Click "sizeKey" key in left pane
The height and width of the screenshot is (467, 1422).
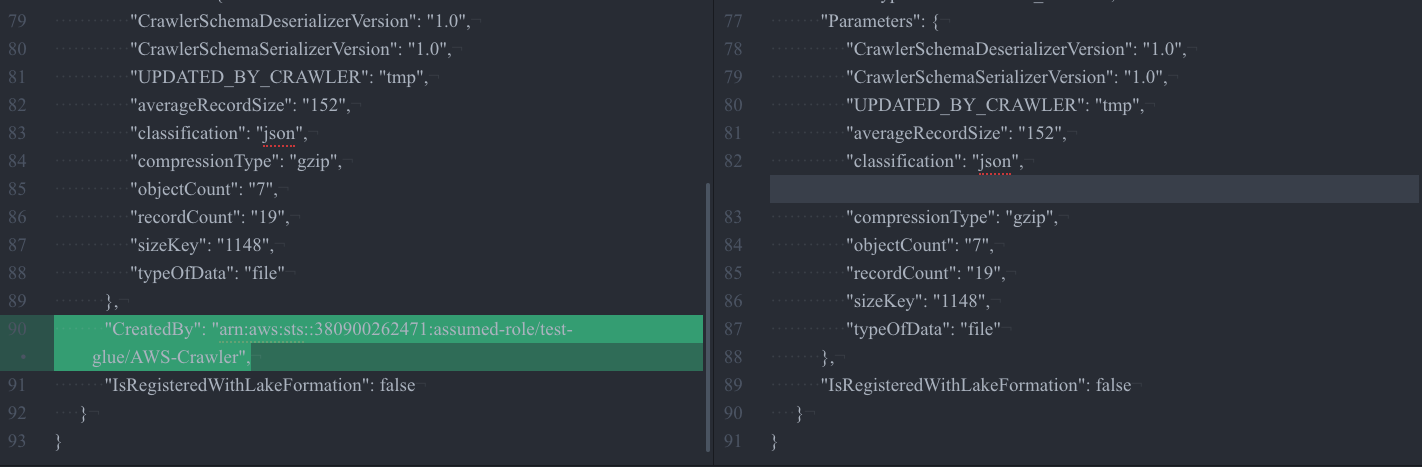(169, 245)
